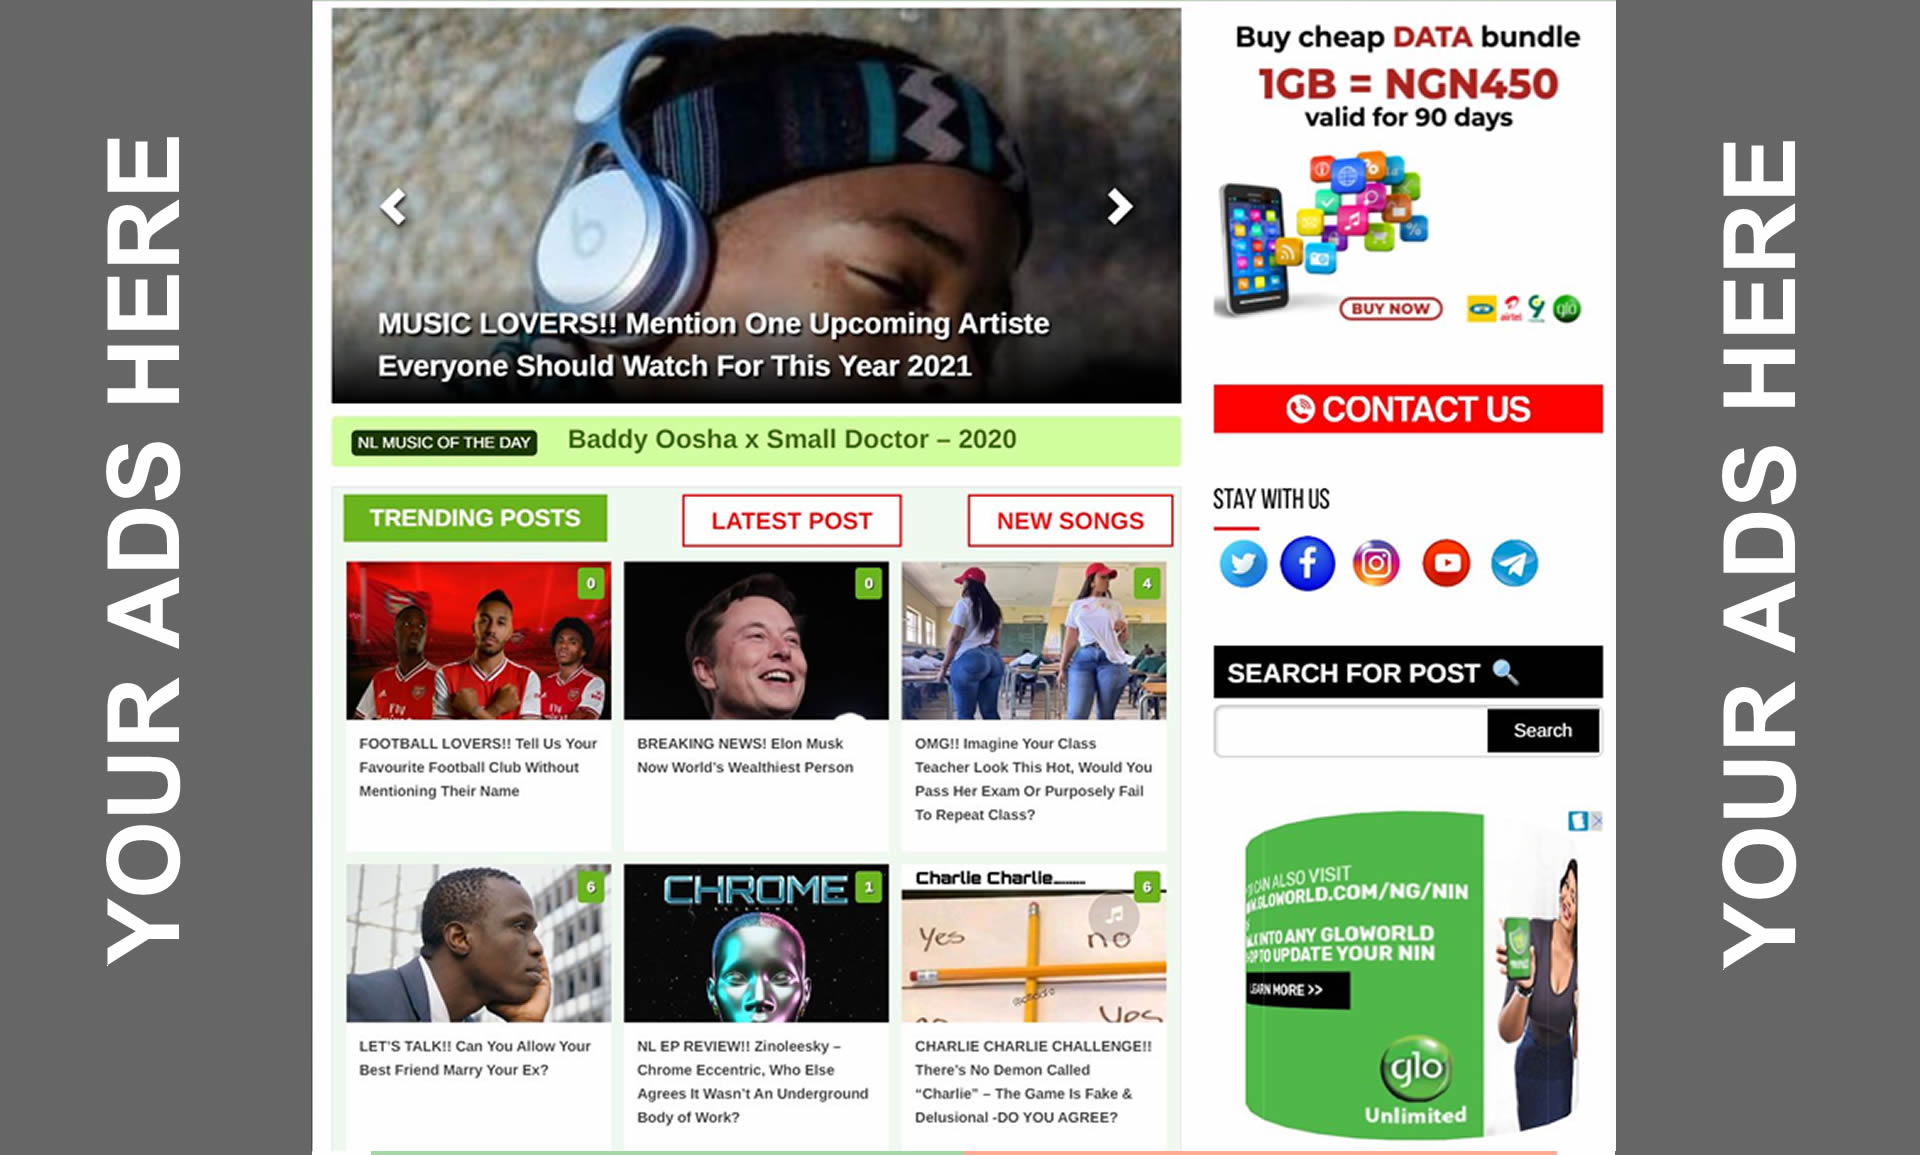Viewport: 1920px width, 1155px height.
Task: Close the Glo ad with X icon
Action: (x=1596, y=821)
